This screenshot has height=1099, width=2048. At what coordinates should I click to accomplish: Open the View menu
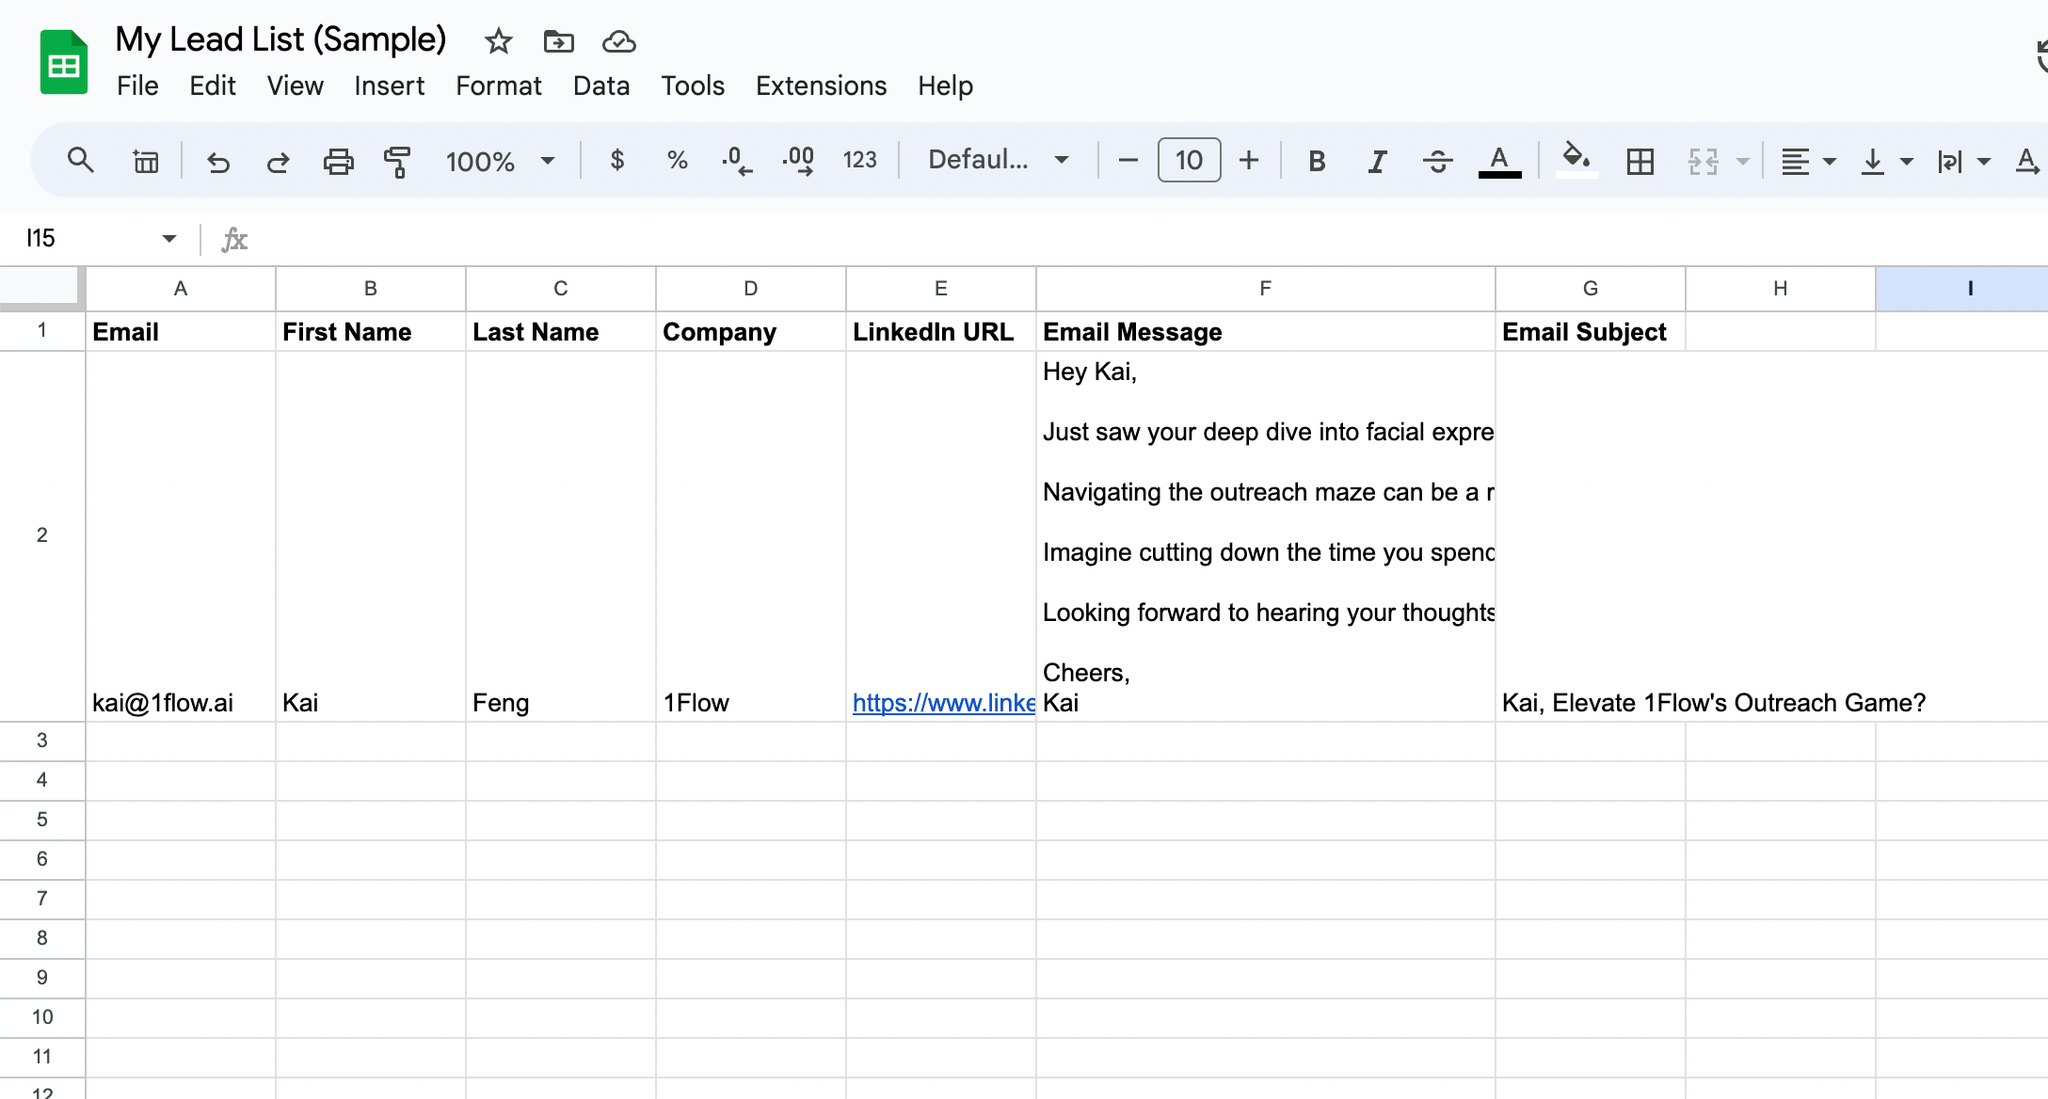point(295,86)
